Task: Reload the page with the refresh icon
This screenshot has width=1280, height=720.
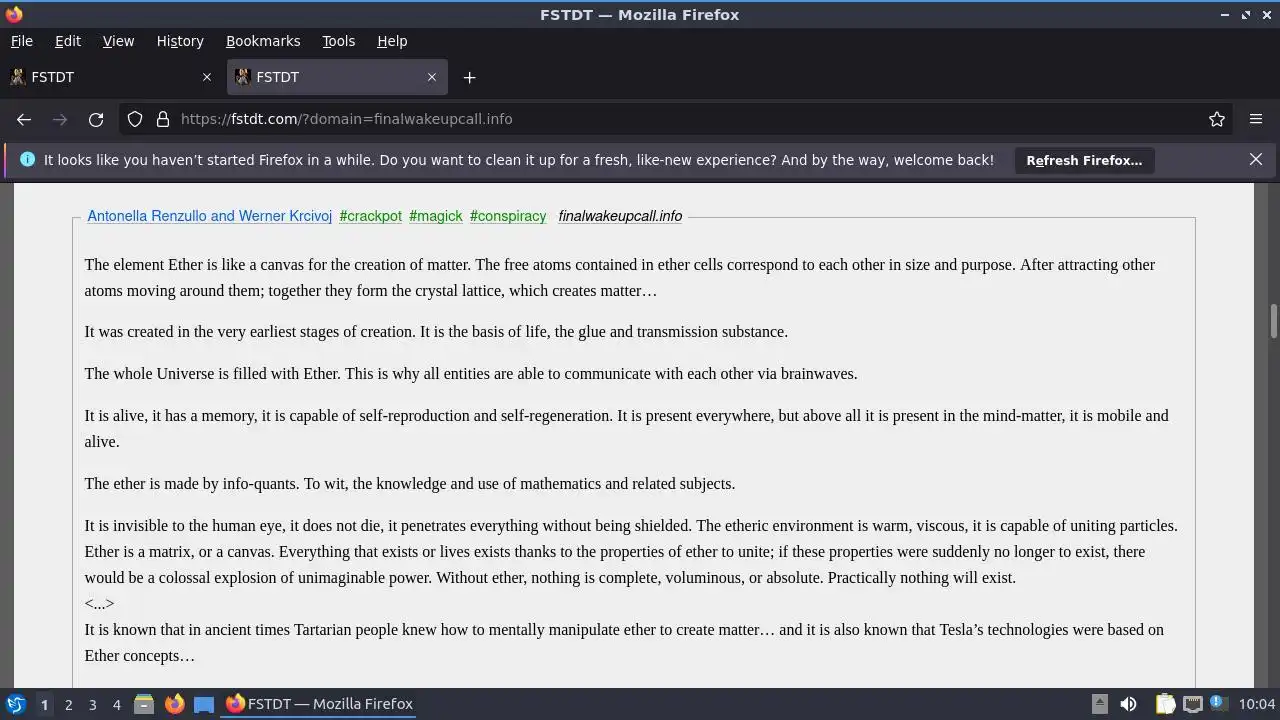Action: tap(96, 119)
